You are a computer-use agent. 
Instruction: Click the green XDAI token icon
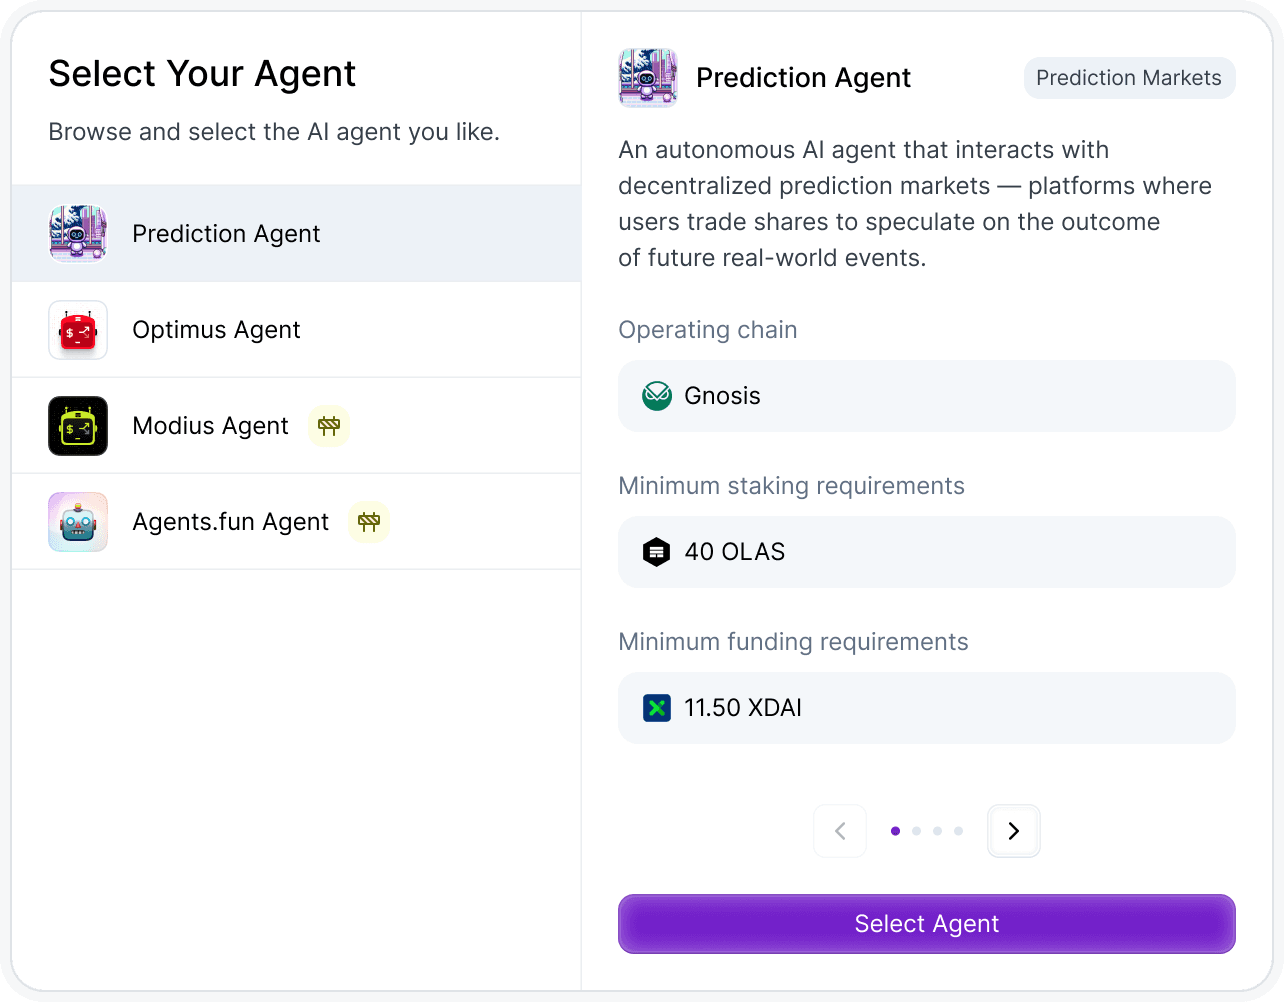coord(657,708)
